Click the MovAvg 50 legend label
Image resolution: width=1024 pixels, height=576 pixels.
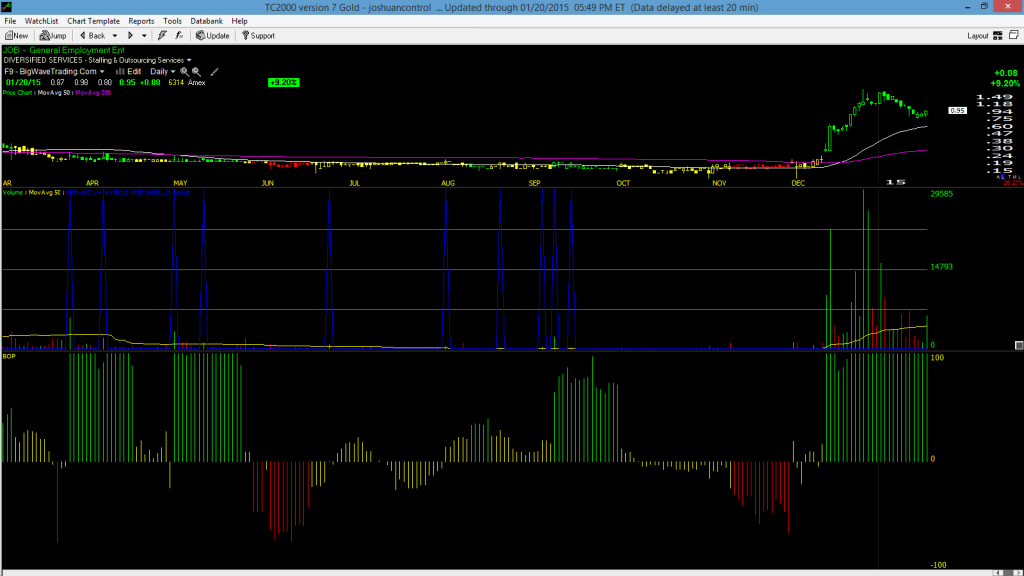coord(54,93)
